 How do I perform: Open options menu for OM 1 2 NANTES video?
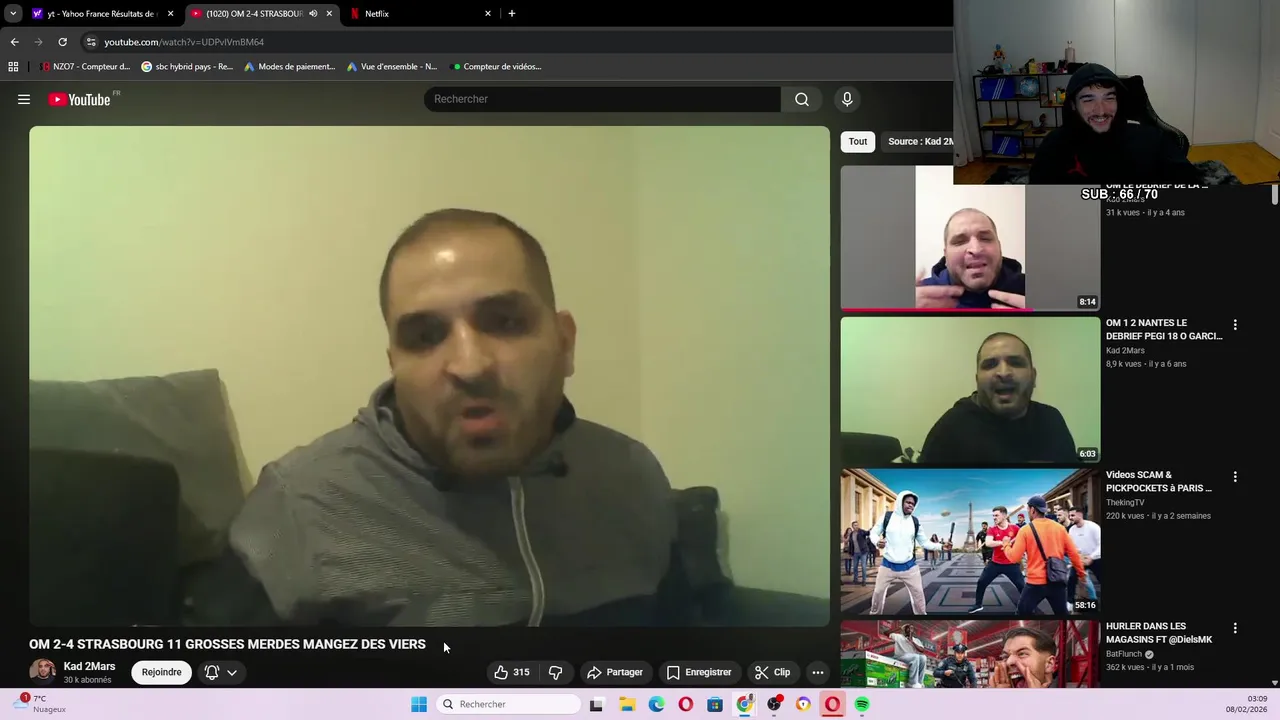tap(1235, 325)
